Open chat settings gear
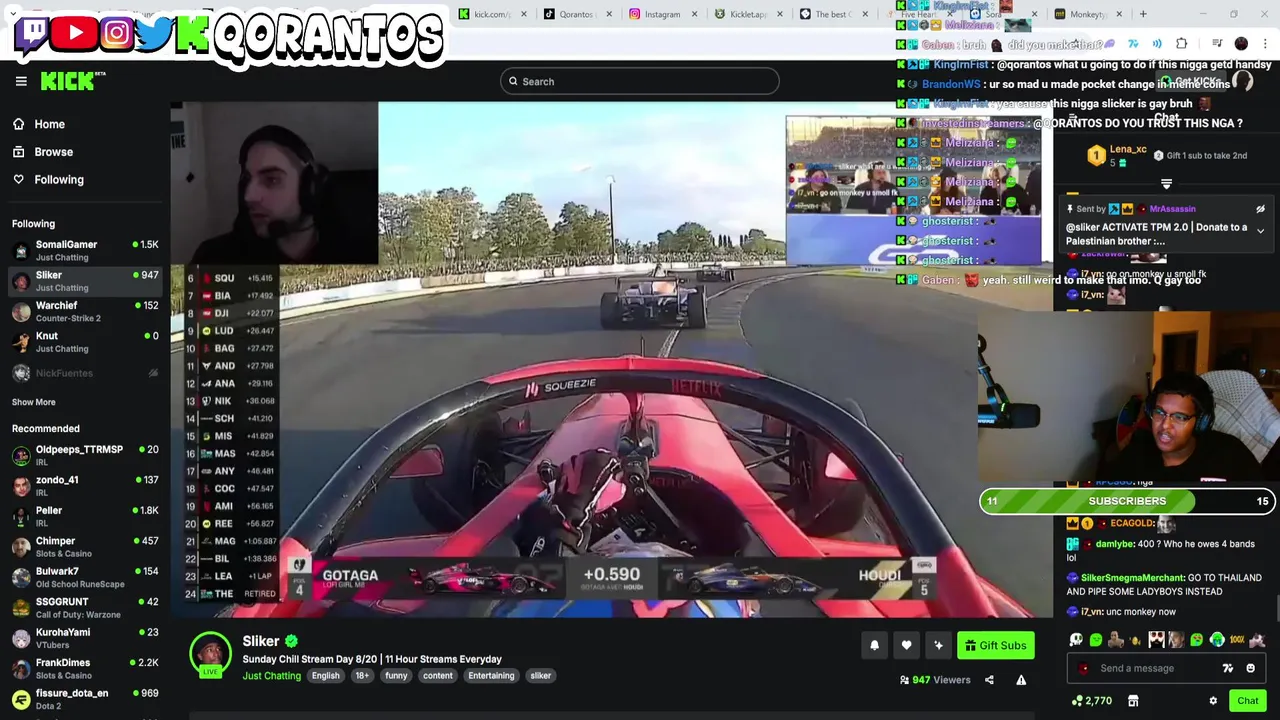The width and height of the screenshot is (1280, 720). click(1213, 701)
